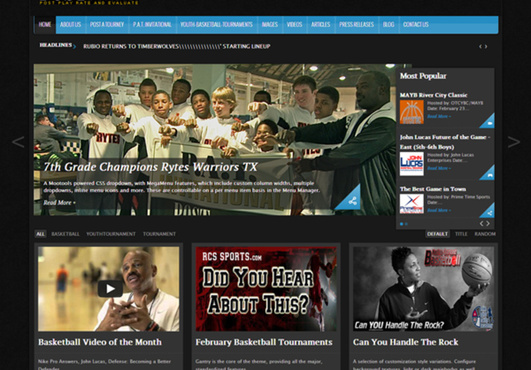Click the Headlines label in ticker

[x=56, y=45]
